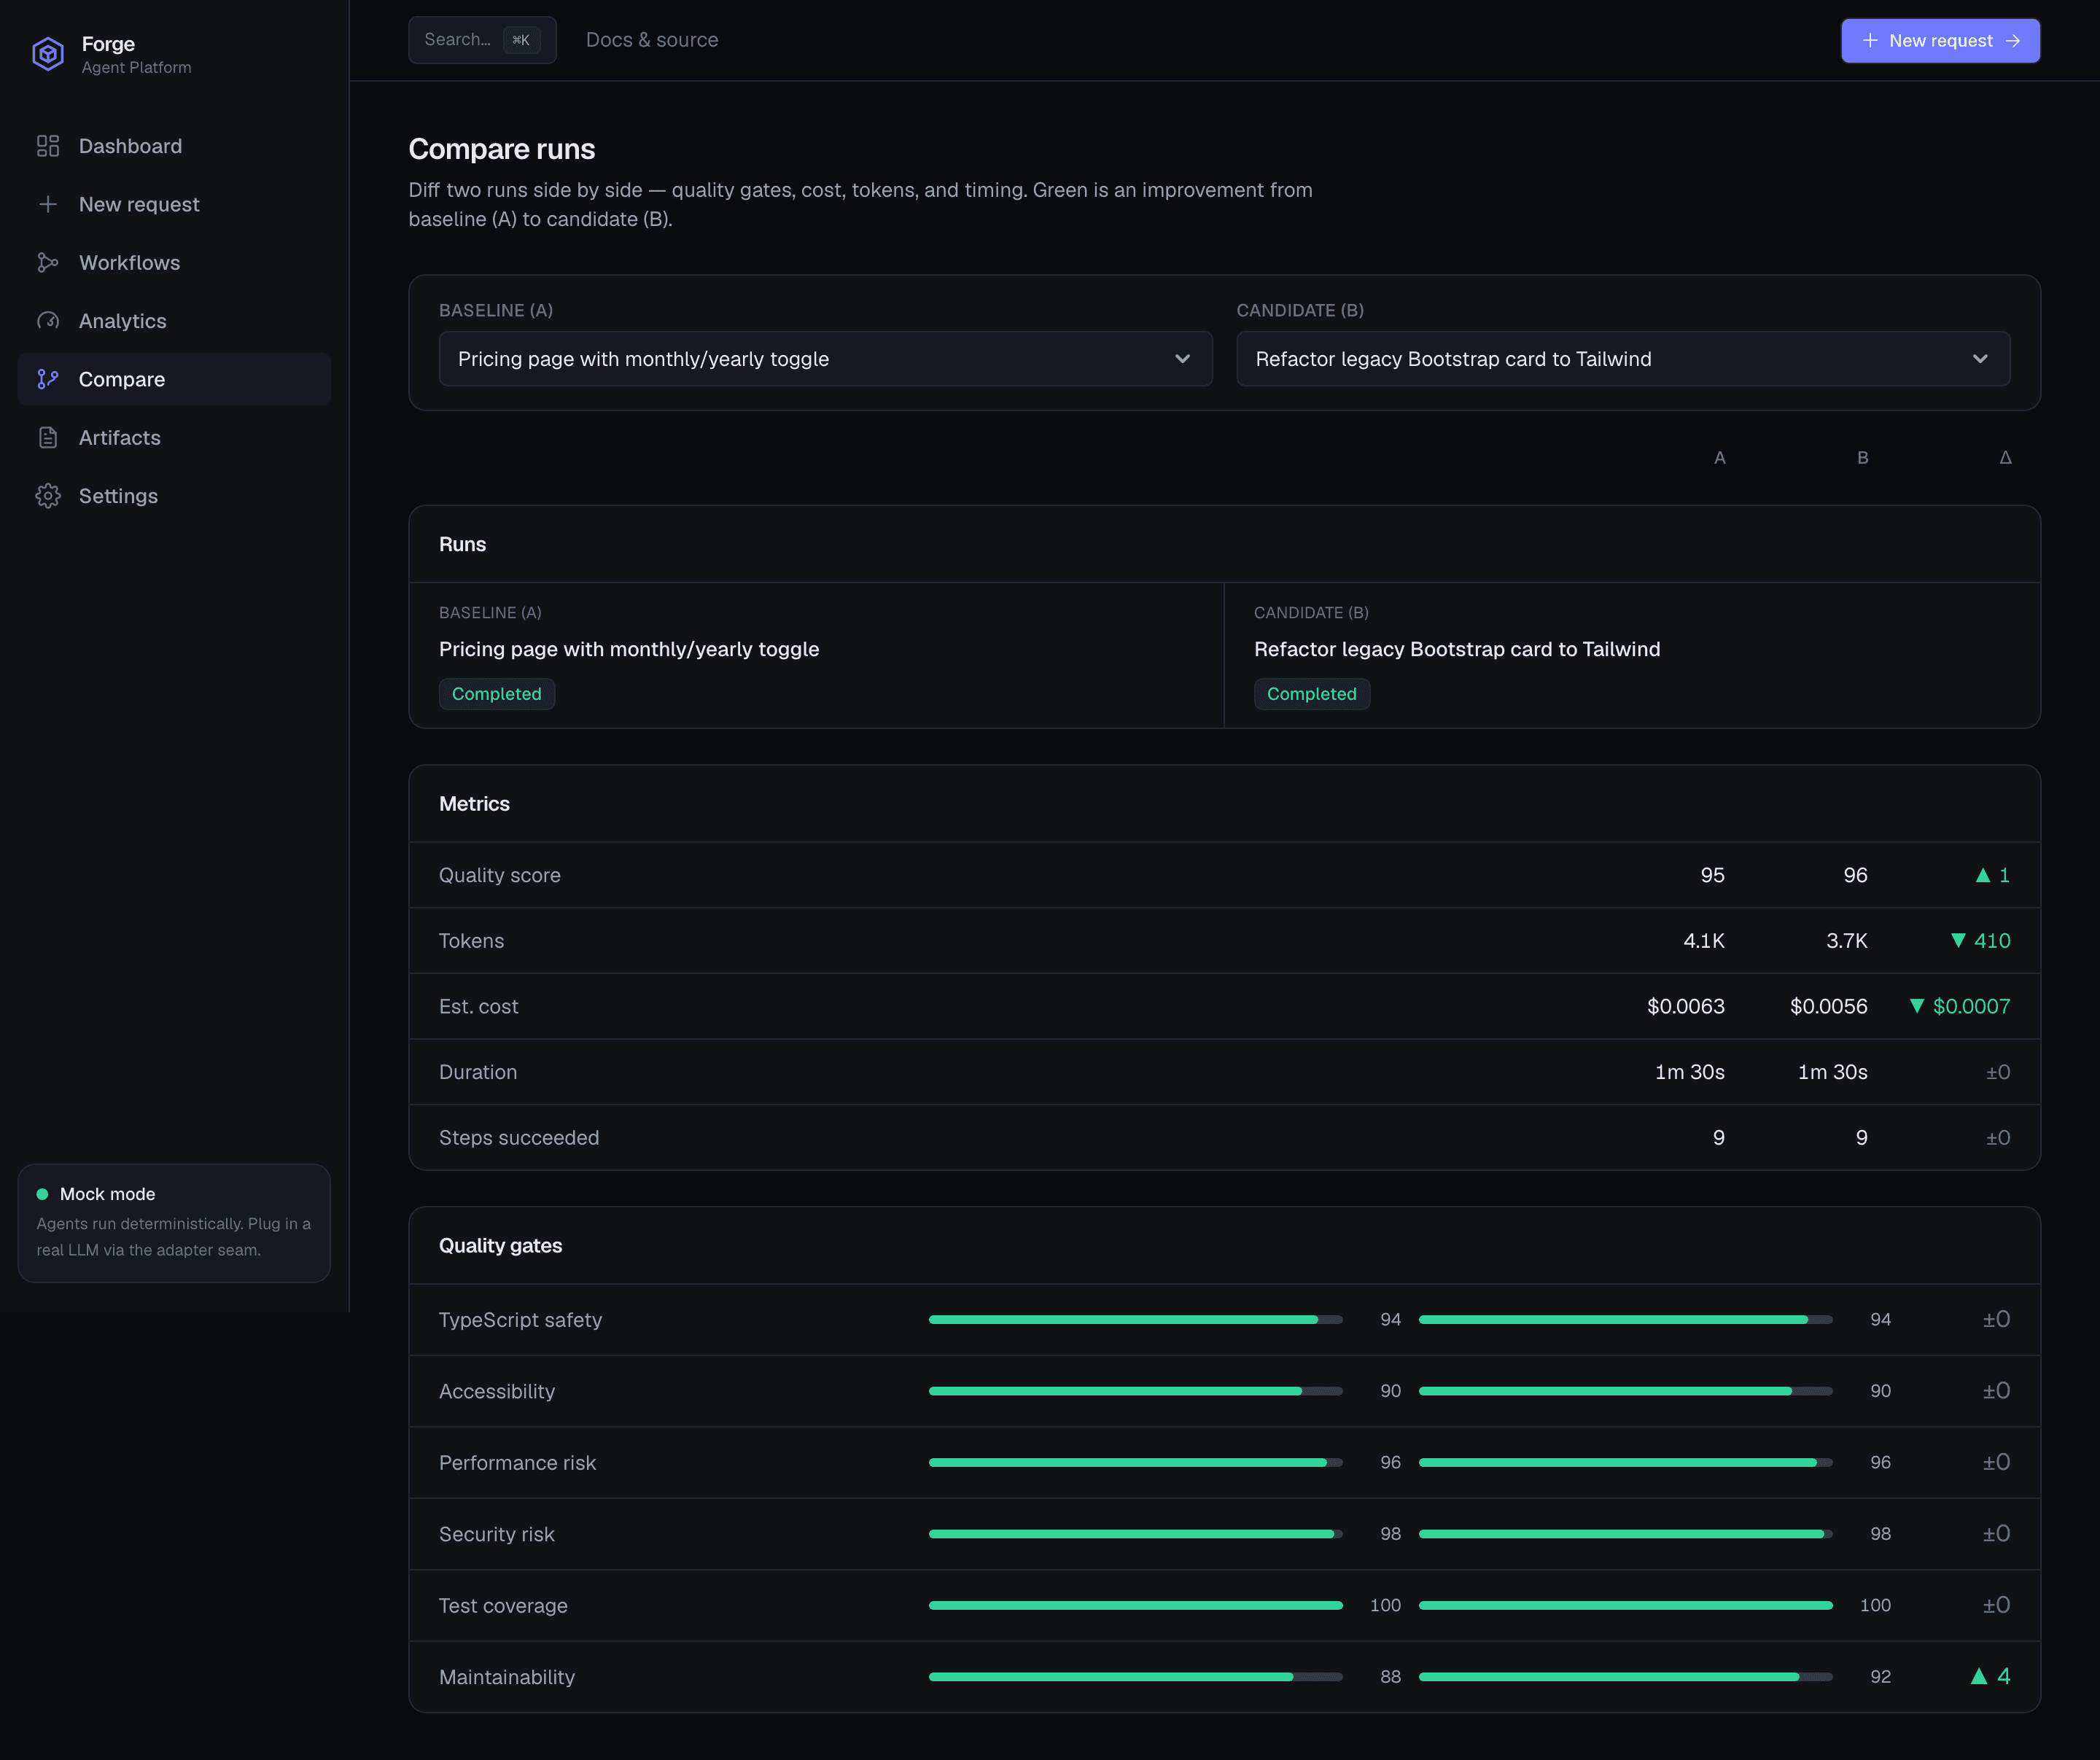
Task: Click the up triangle in Maintainability row
Action: [x=1978, y=1676]
